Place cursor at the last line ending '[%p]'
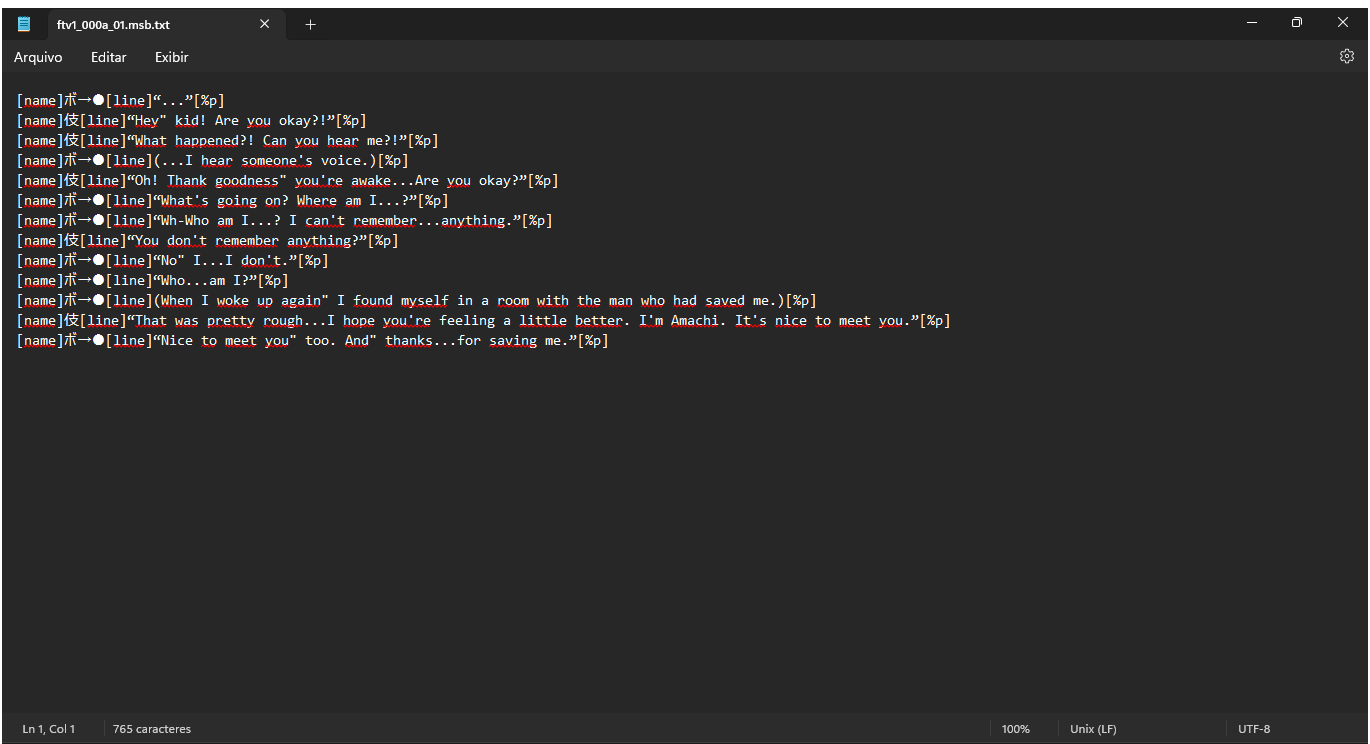 tap(593, 341)
